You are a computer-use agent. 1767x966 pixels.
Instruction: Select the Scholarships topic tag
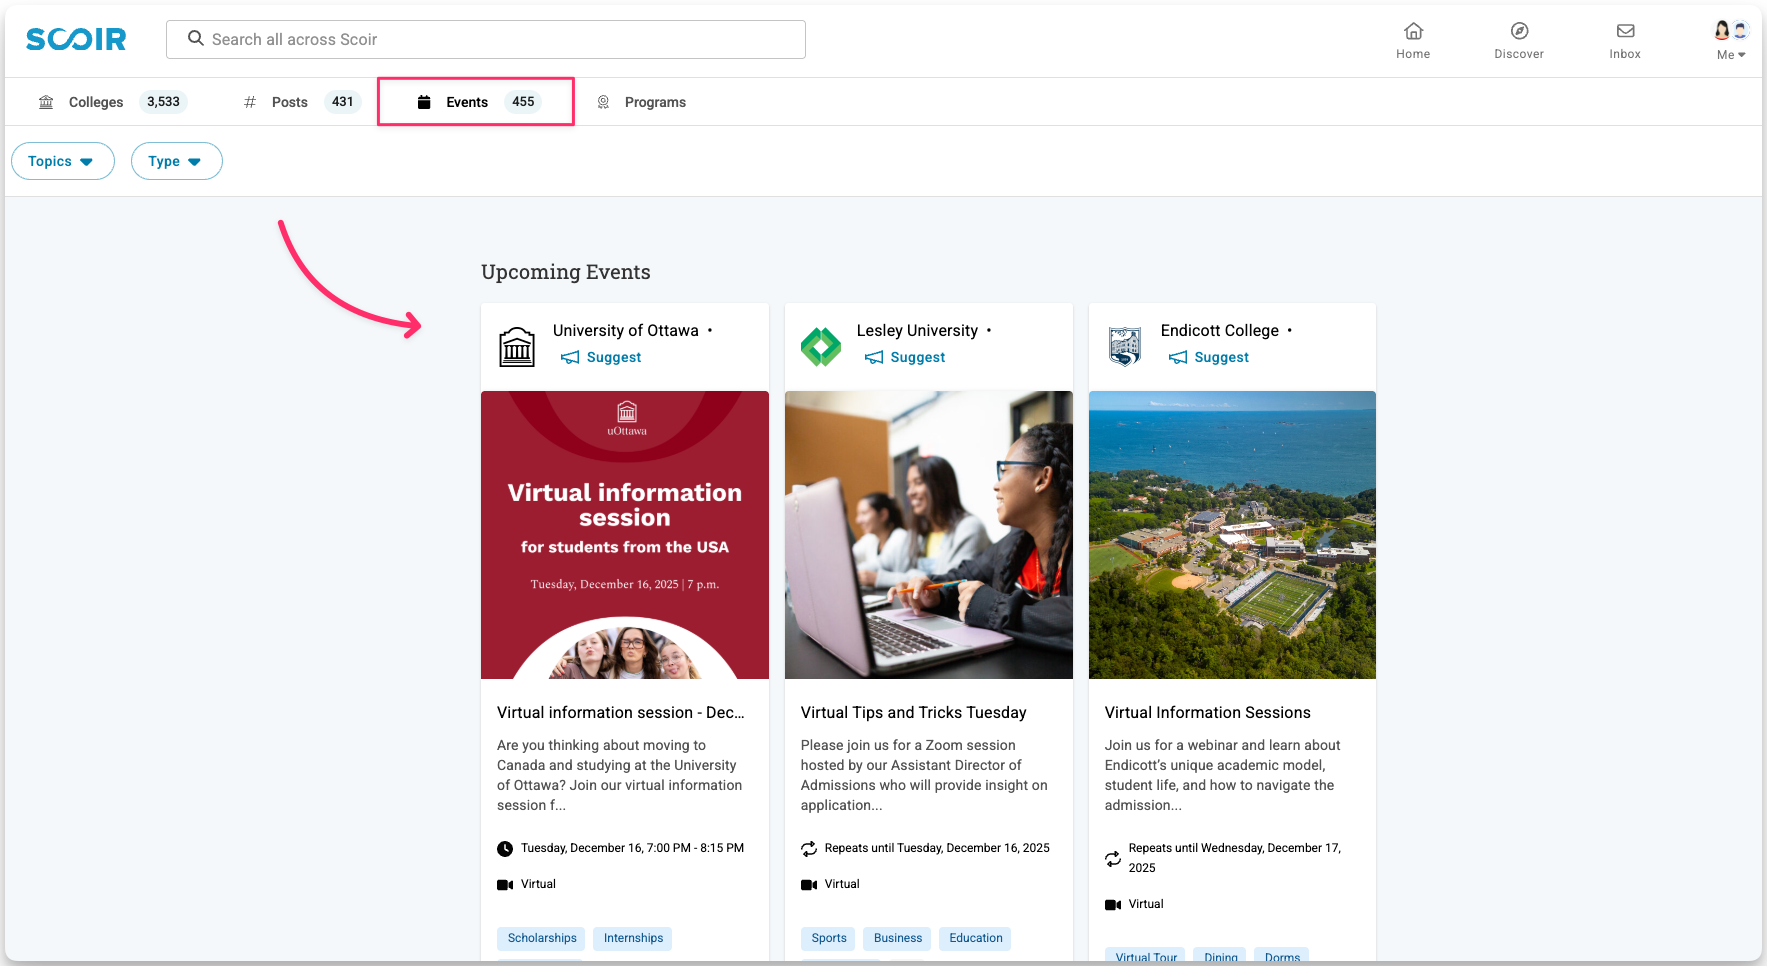click(x=542, y=938)
